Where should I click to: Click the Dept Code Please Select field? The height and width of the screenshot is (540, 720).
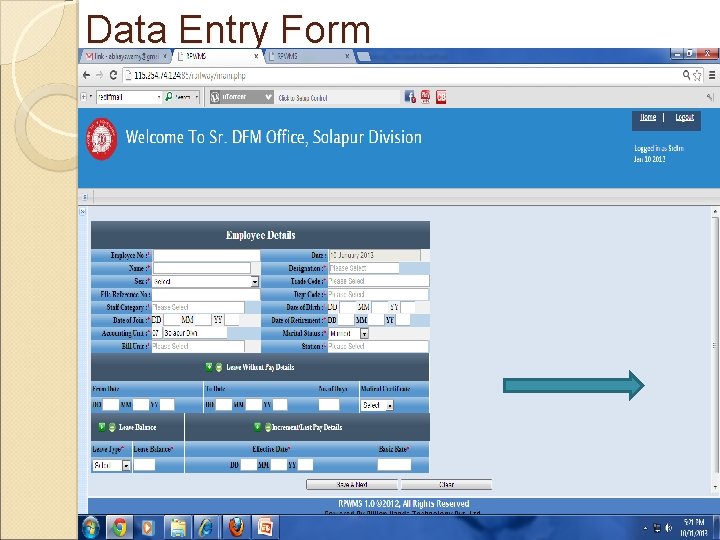click(x=378, y=294)
